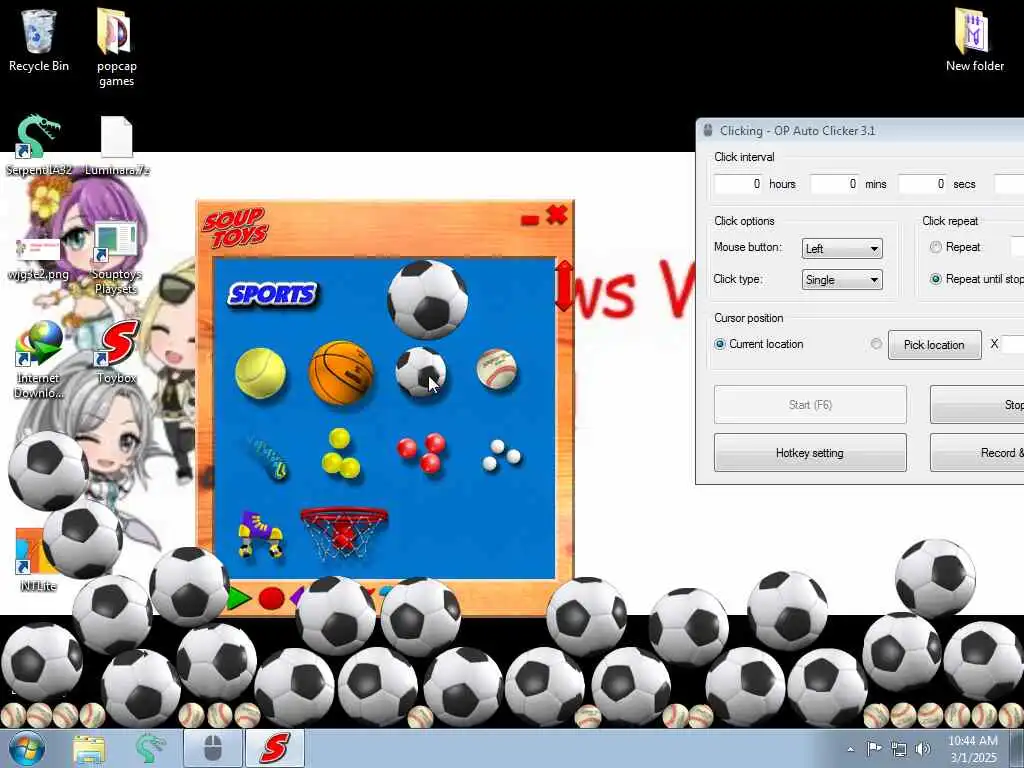The height and width of the screenshot is (768, 1024).
Task: Open File Explorer from taskbar
Action: [x=89, y=749]
